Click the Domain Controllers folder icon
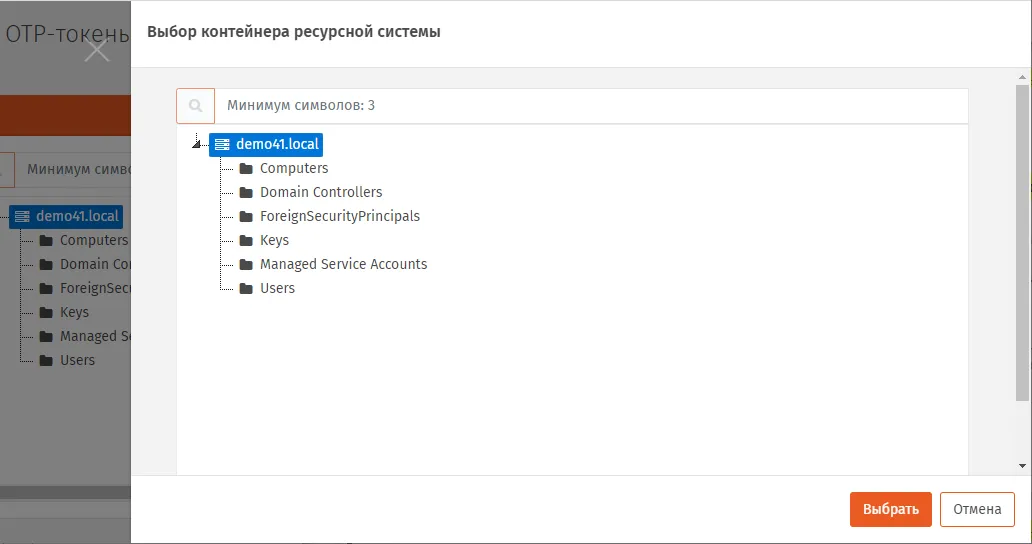 tap(246, 193)
